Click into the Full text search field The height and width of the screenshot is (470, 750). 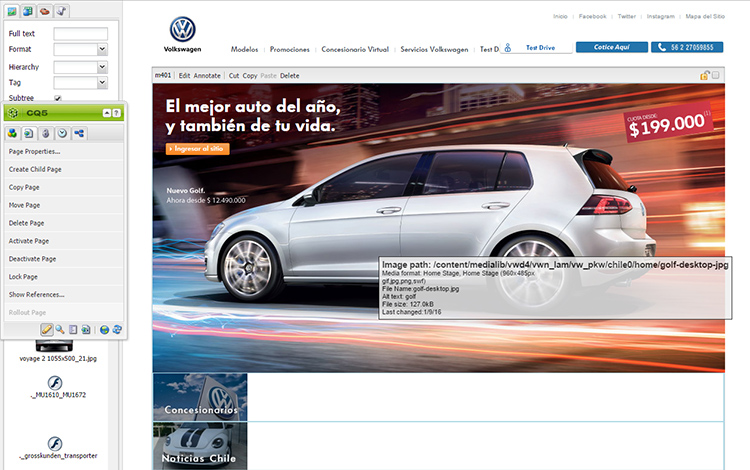click(x=80, y=33)
